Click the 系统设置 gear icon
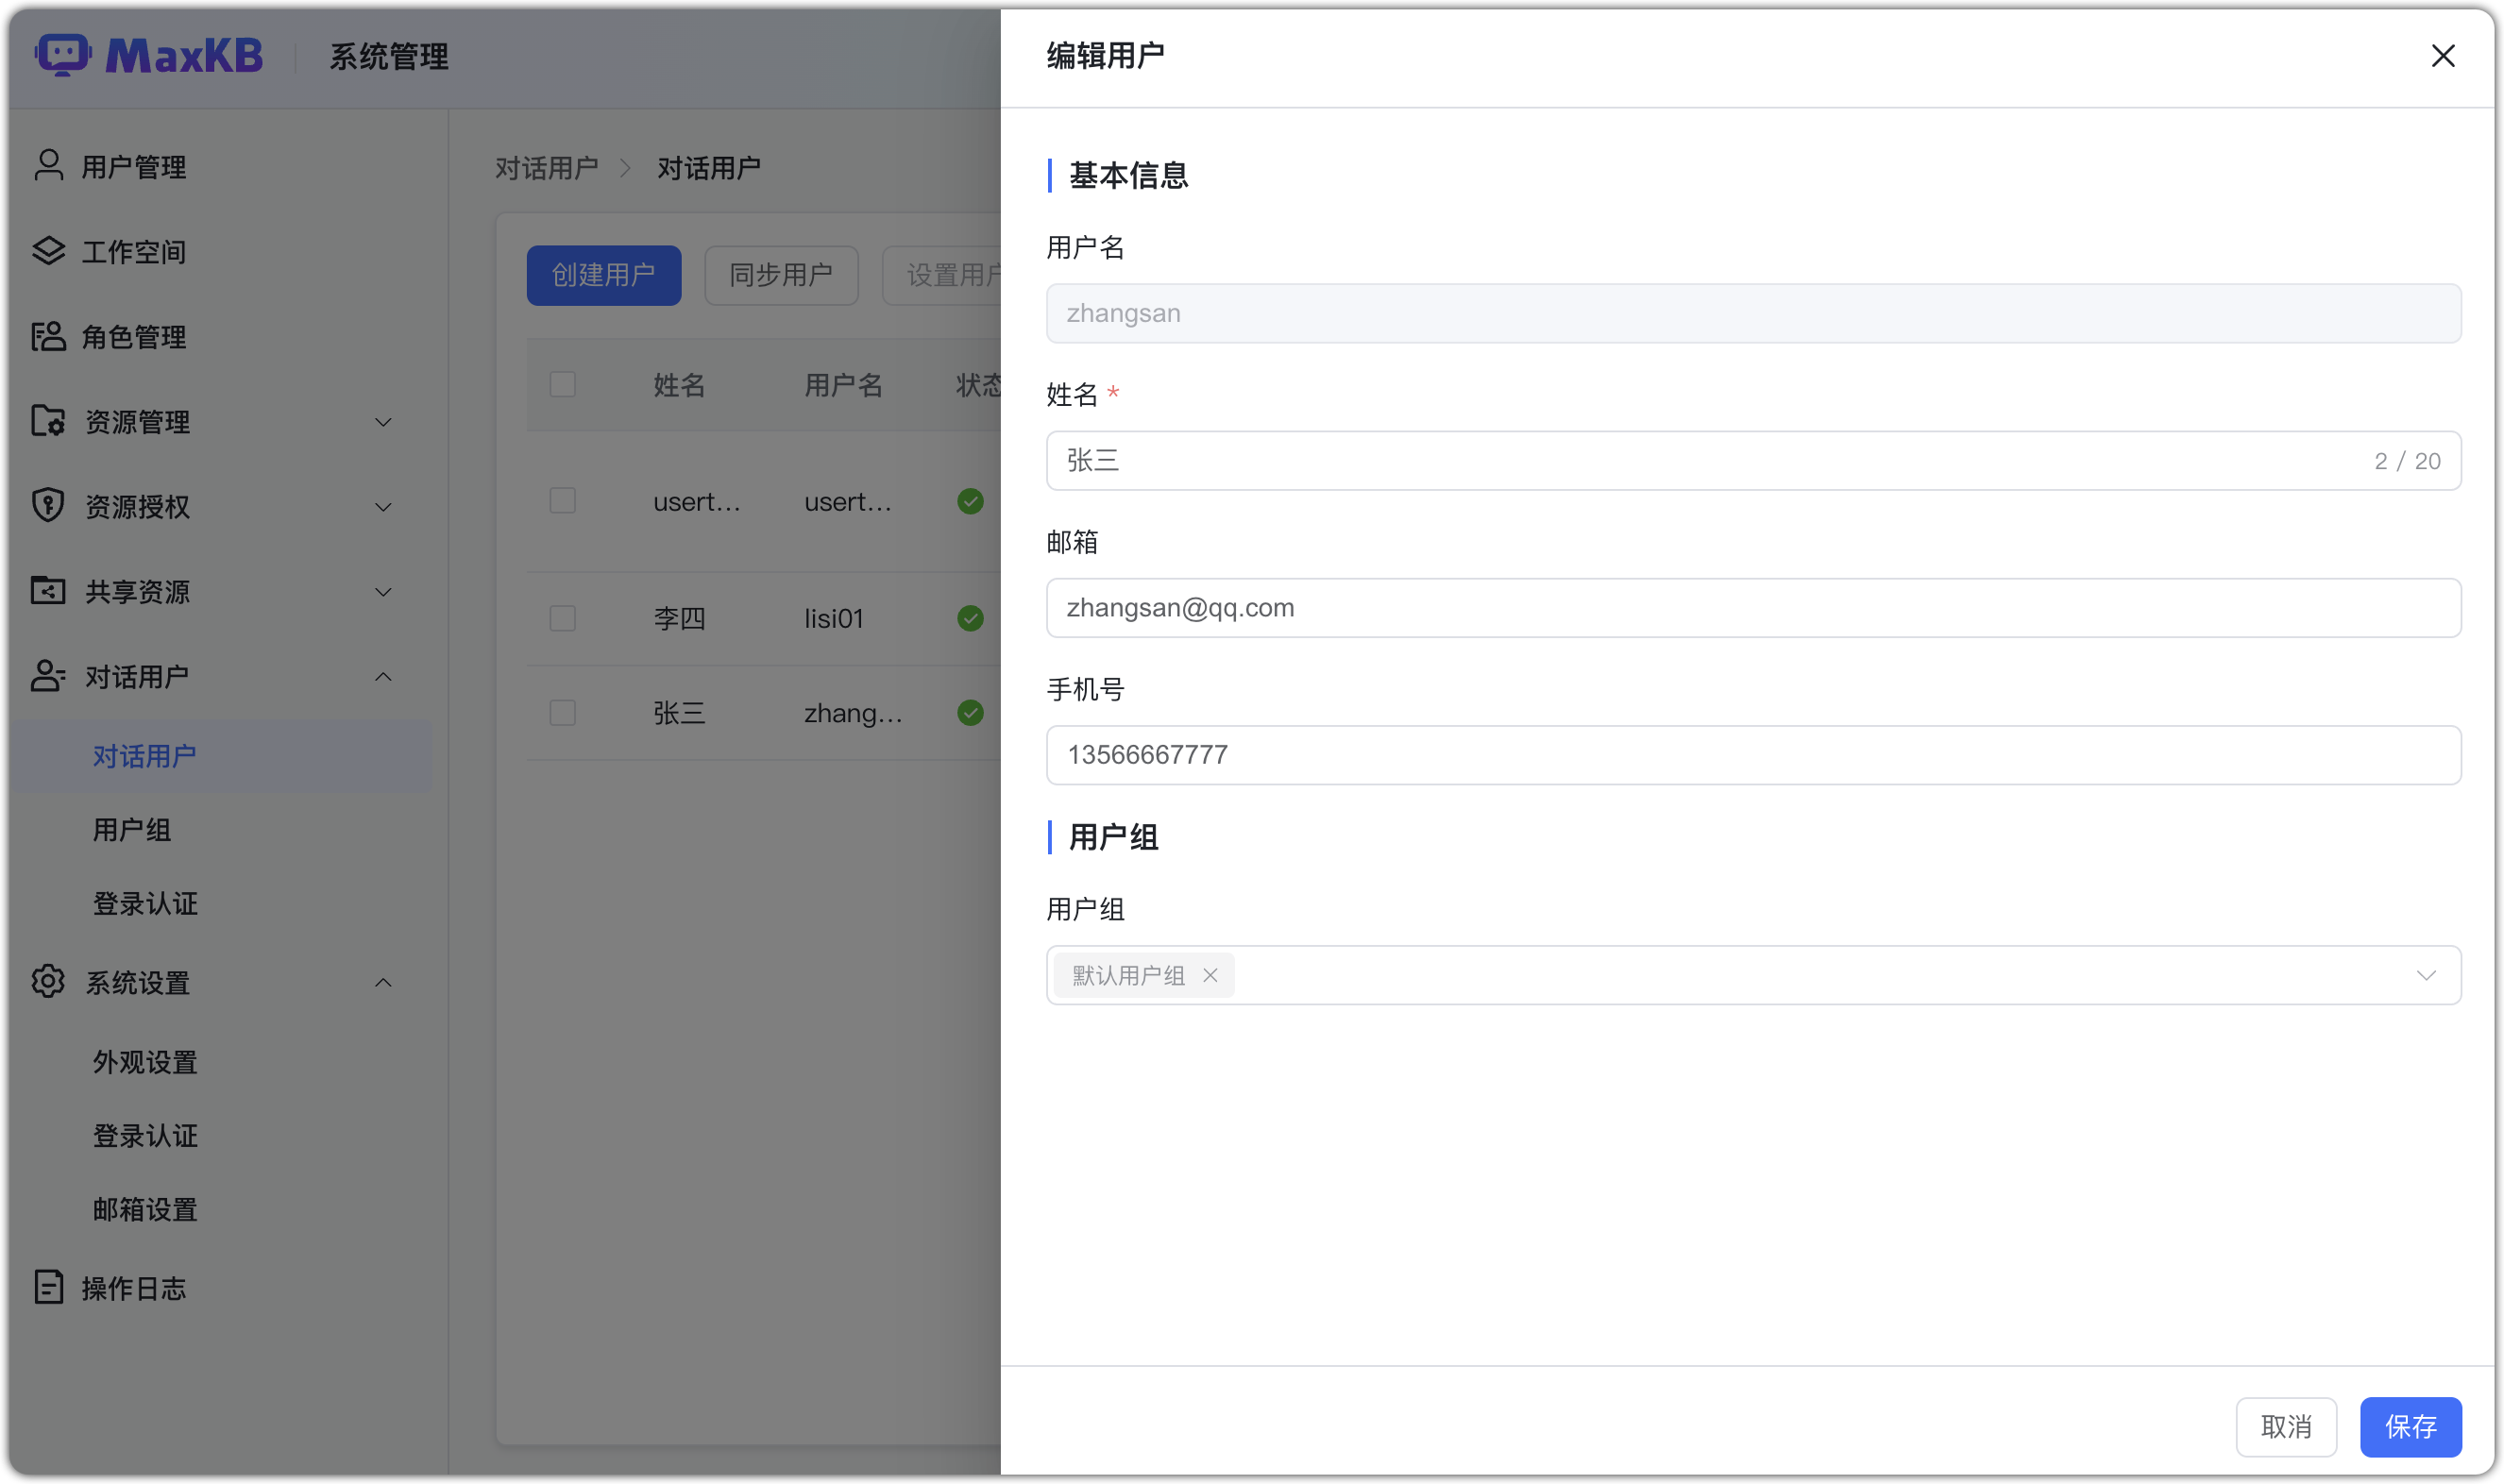 [x=47, y=982]
